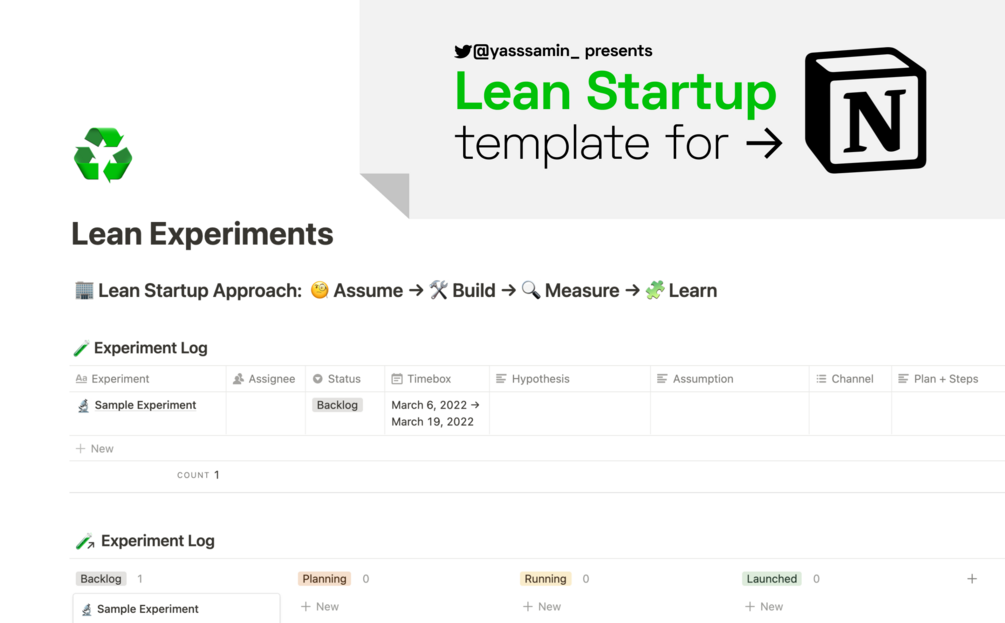Image resolution: width=1005 pixels, height=623 pixels.
Task: Add new card under Planning column
Action: point(320,607)
